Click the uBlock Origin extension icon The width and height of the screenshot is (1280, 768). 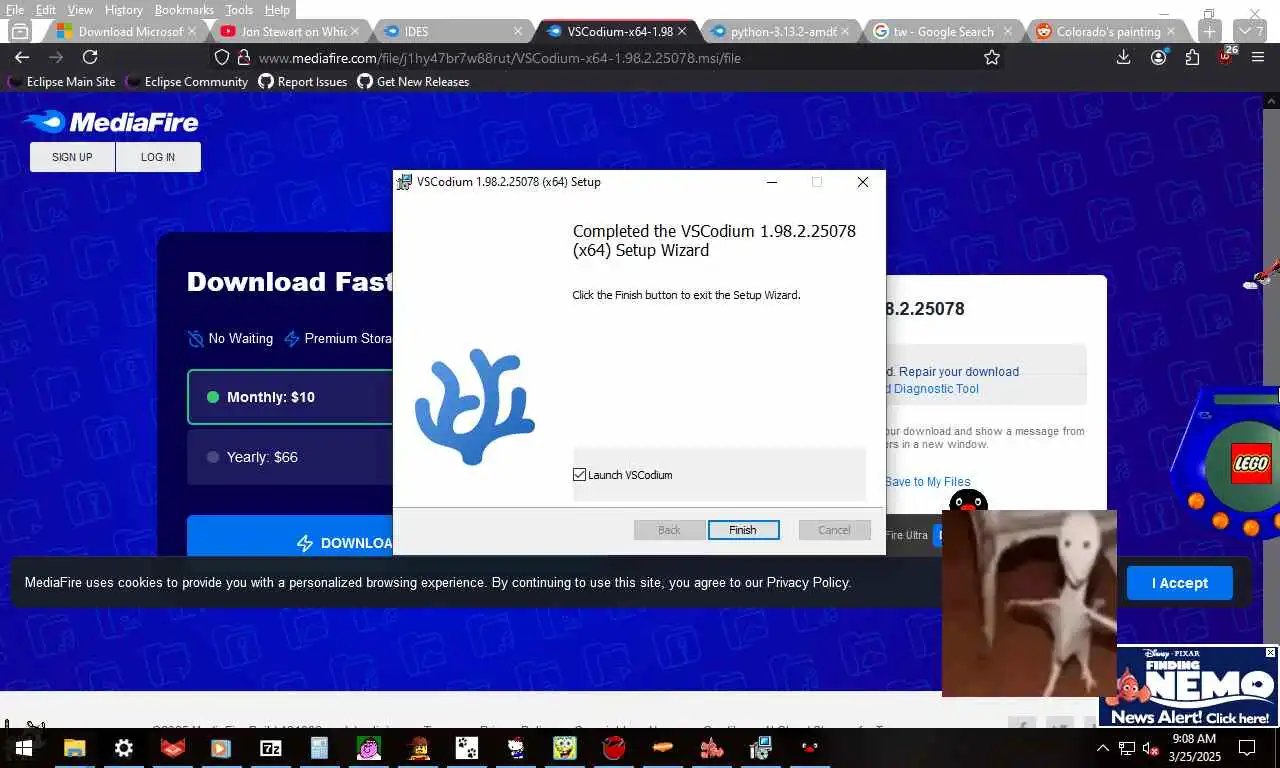point(1226,56)
